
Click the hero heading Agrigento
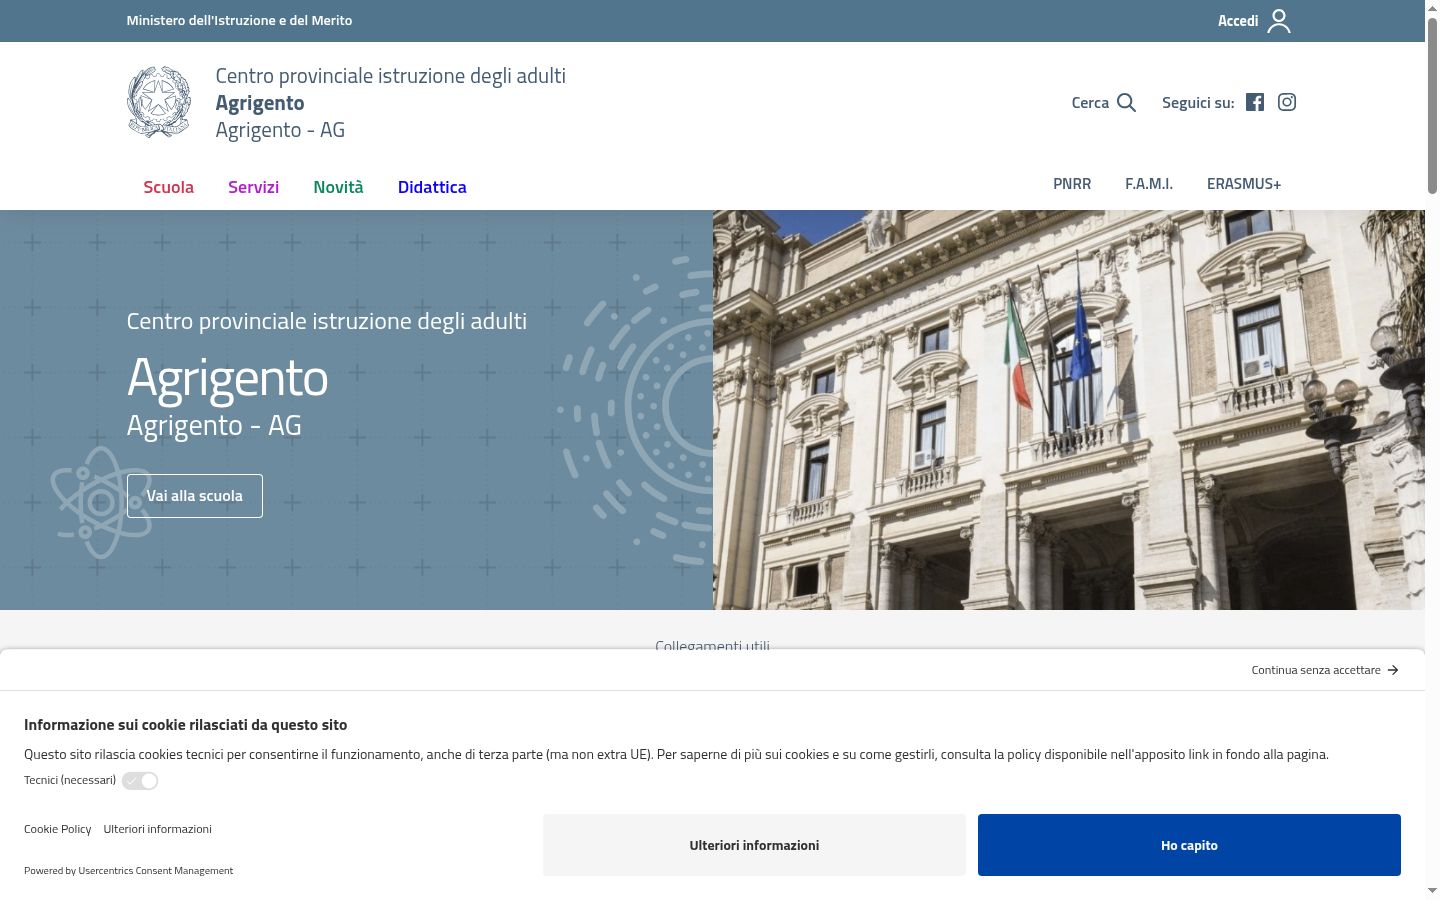coord(227,378)
